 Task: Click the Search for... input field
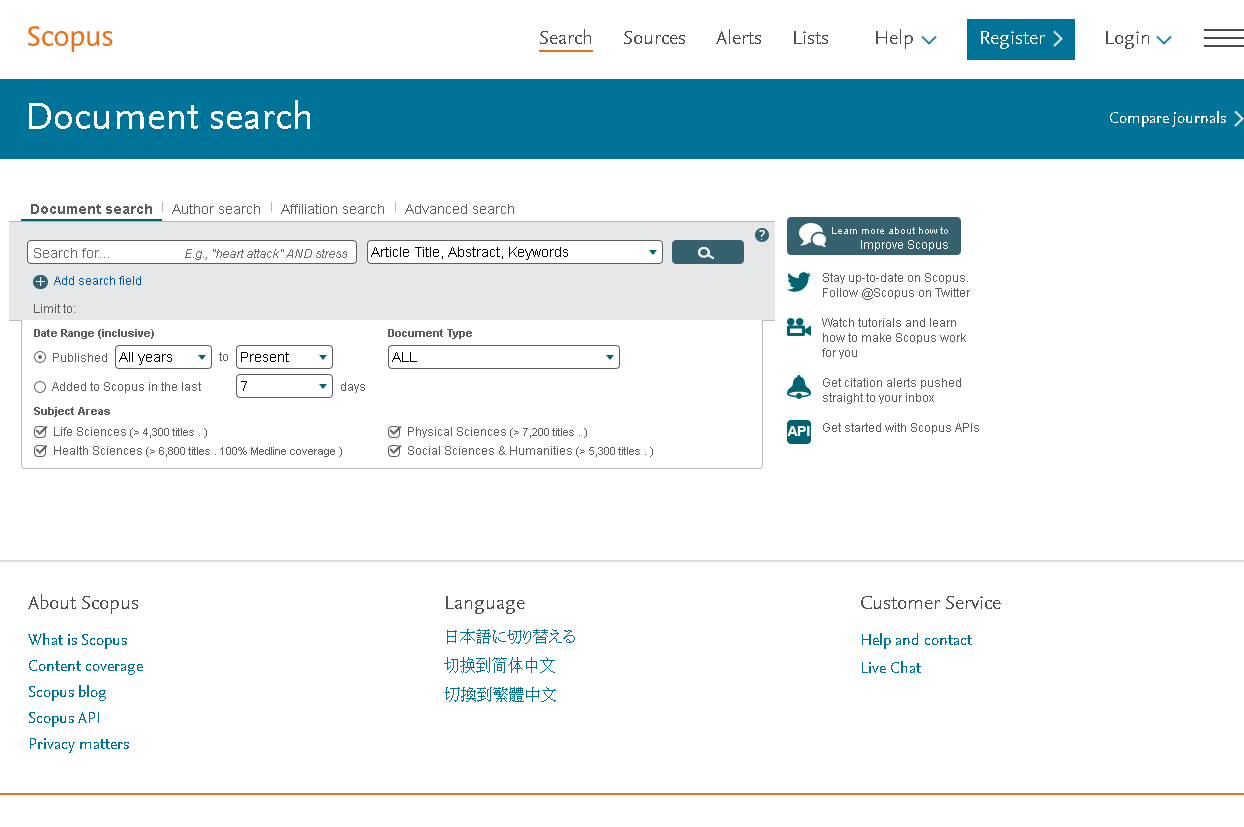(x=192, y=252)
